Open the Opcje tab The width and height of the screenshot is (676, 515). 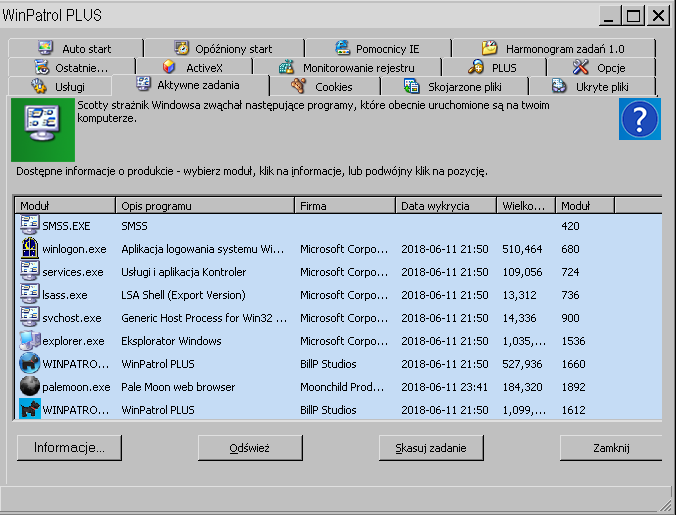[601, 68]
